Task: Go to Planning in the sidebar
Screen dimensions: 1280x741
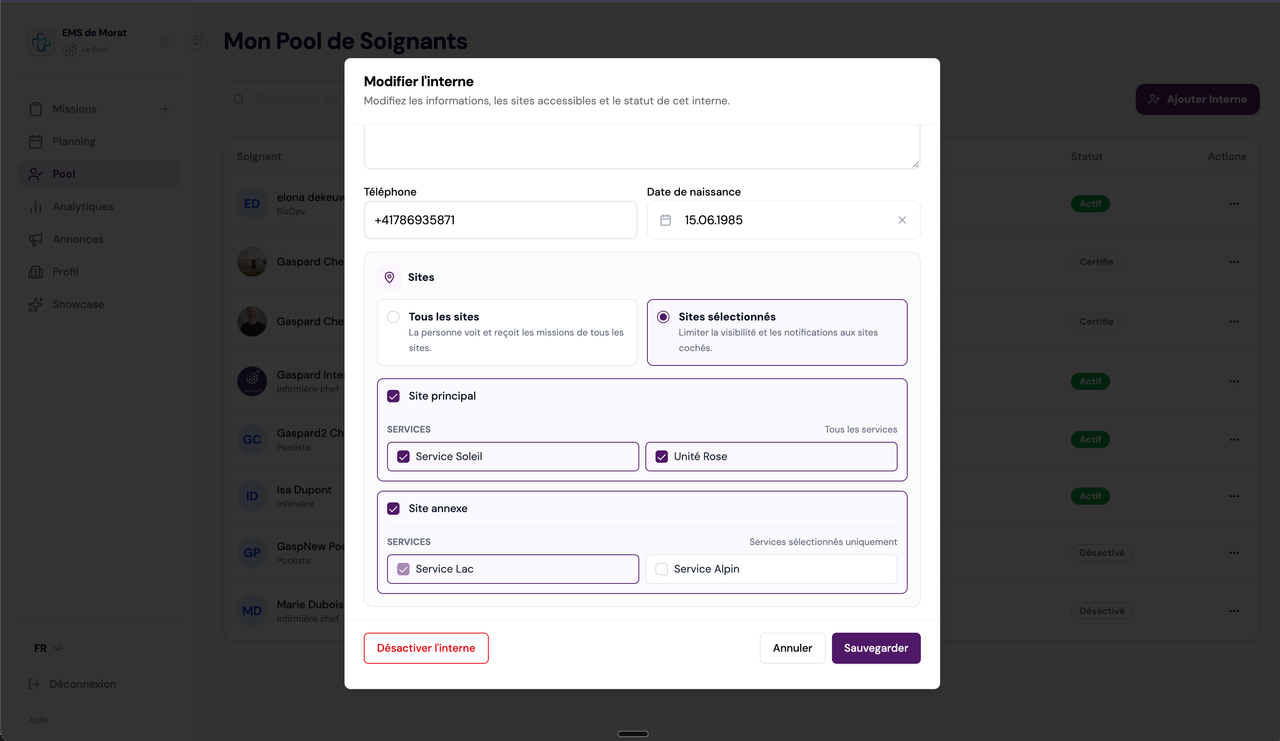Action: tap(74, 141)
